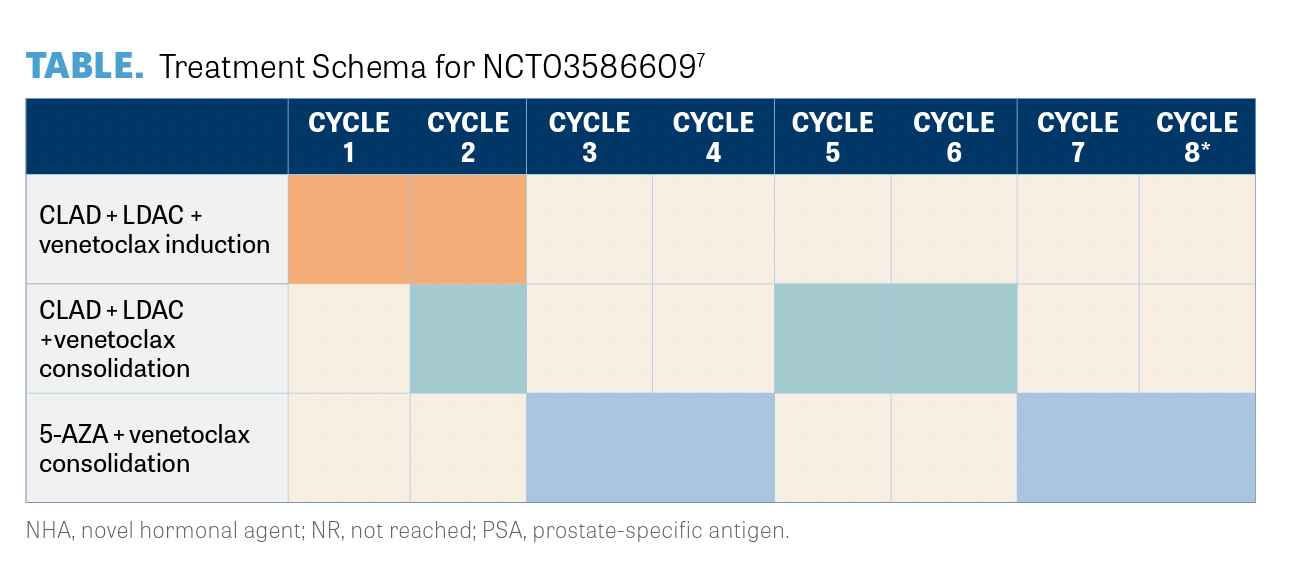
Task: Click the blue block spanning Cycles 7 and 8
Action: tap(1136, 447)
